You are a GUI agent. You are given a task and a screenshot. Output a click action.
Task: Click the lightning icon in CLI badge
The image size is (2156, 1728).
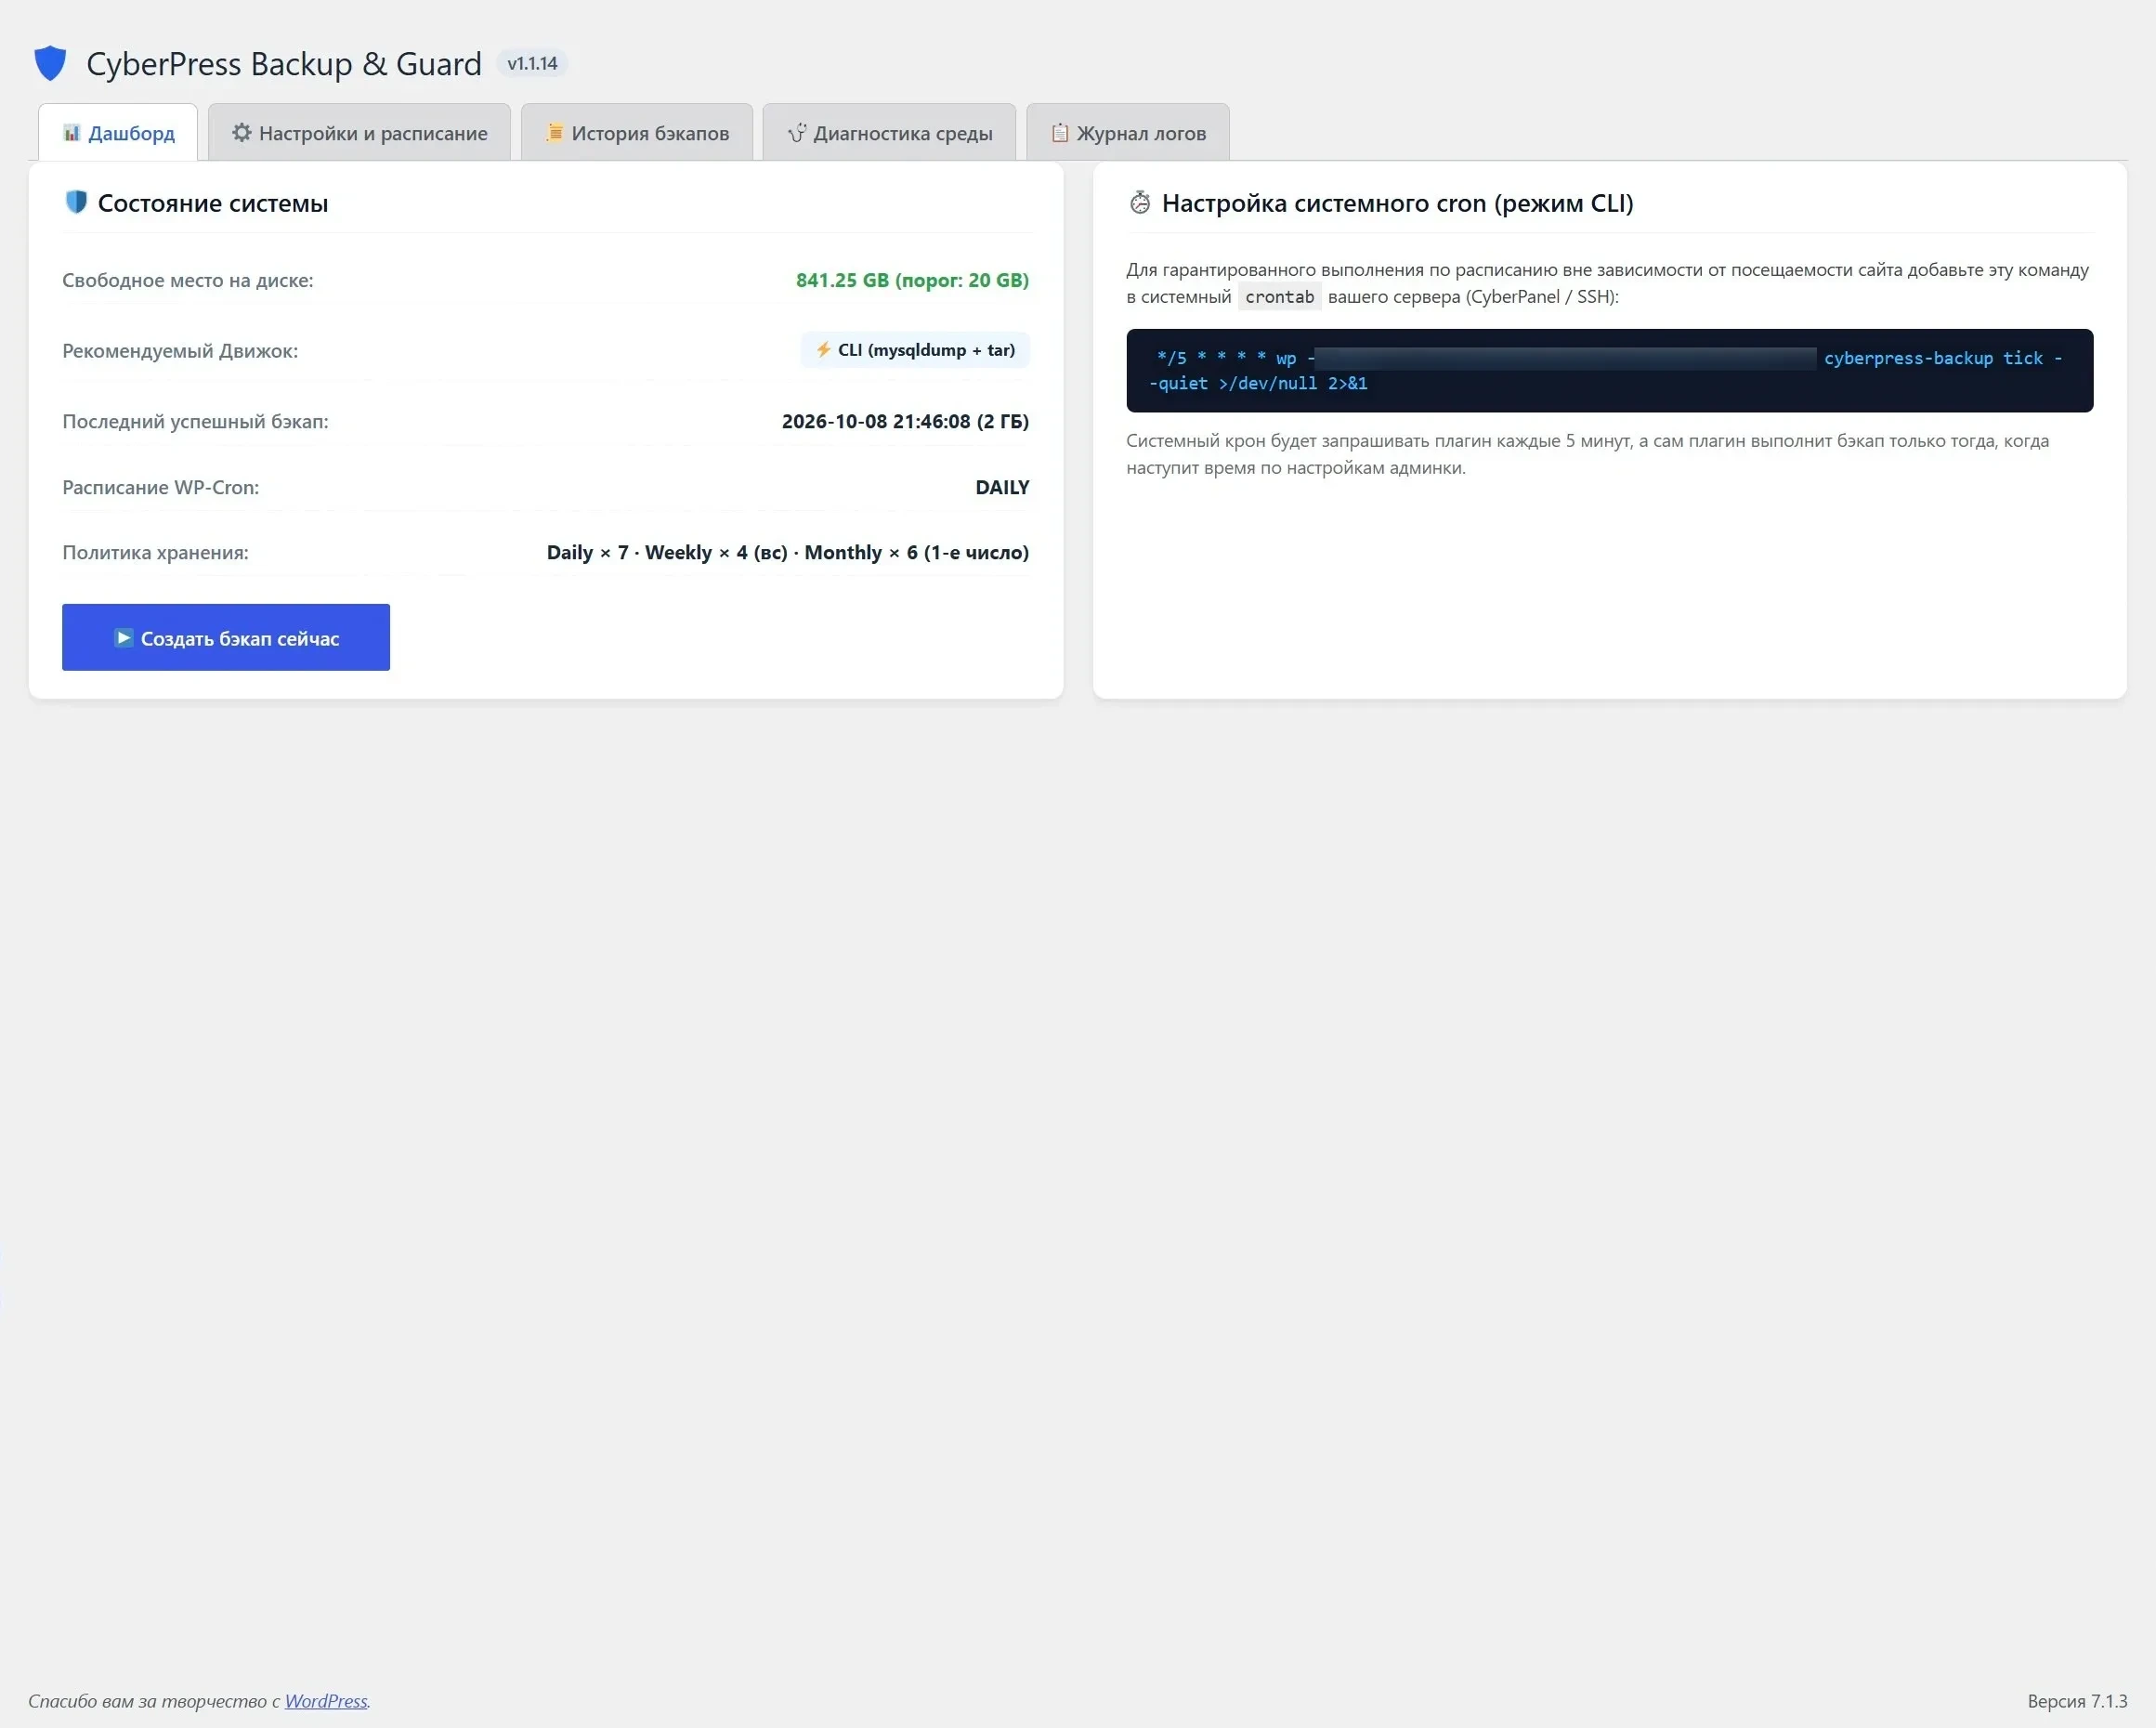tap(823, 349)
